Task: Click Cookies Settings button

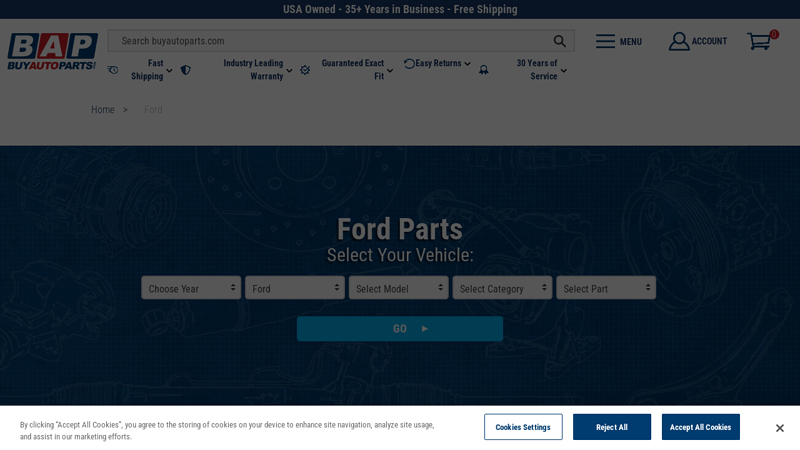Action: coord(523,427)
